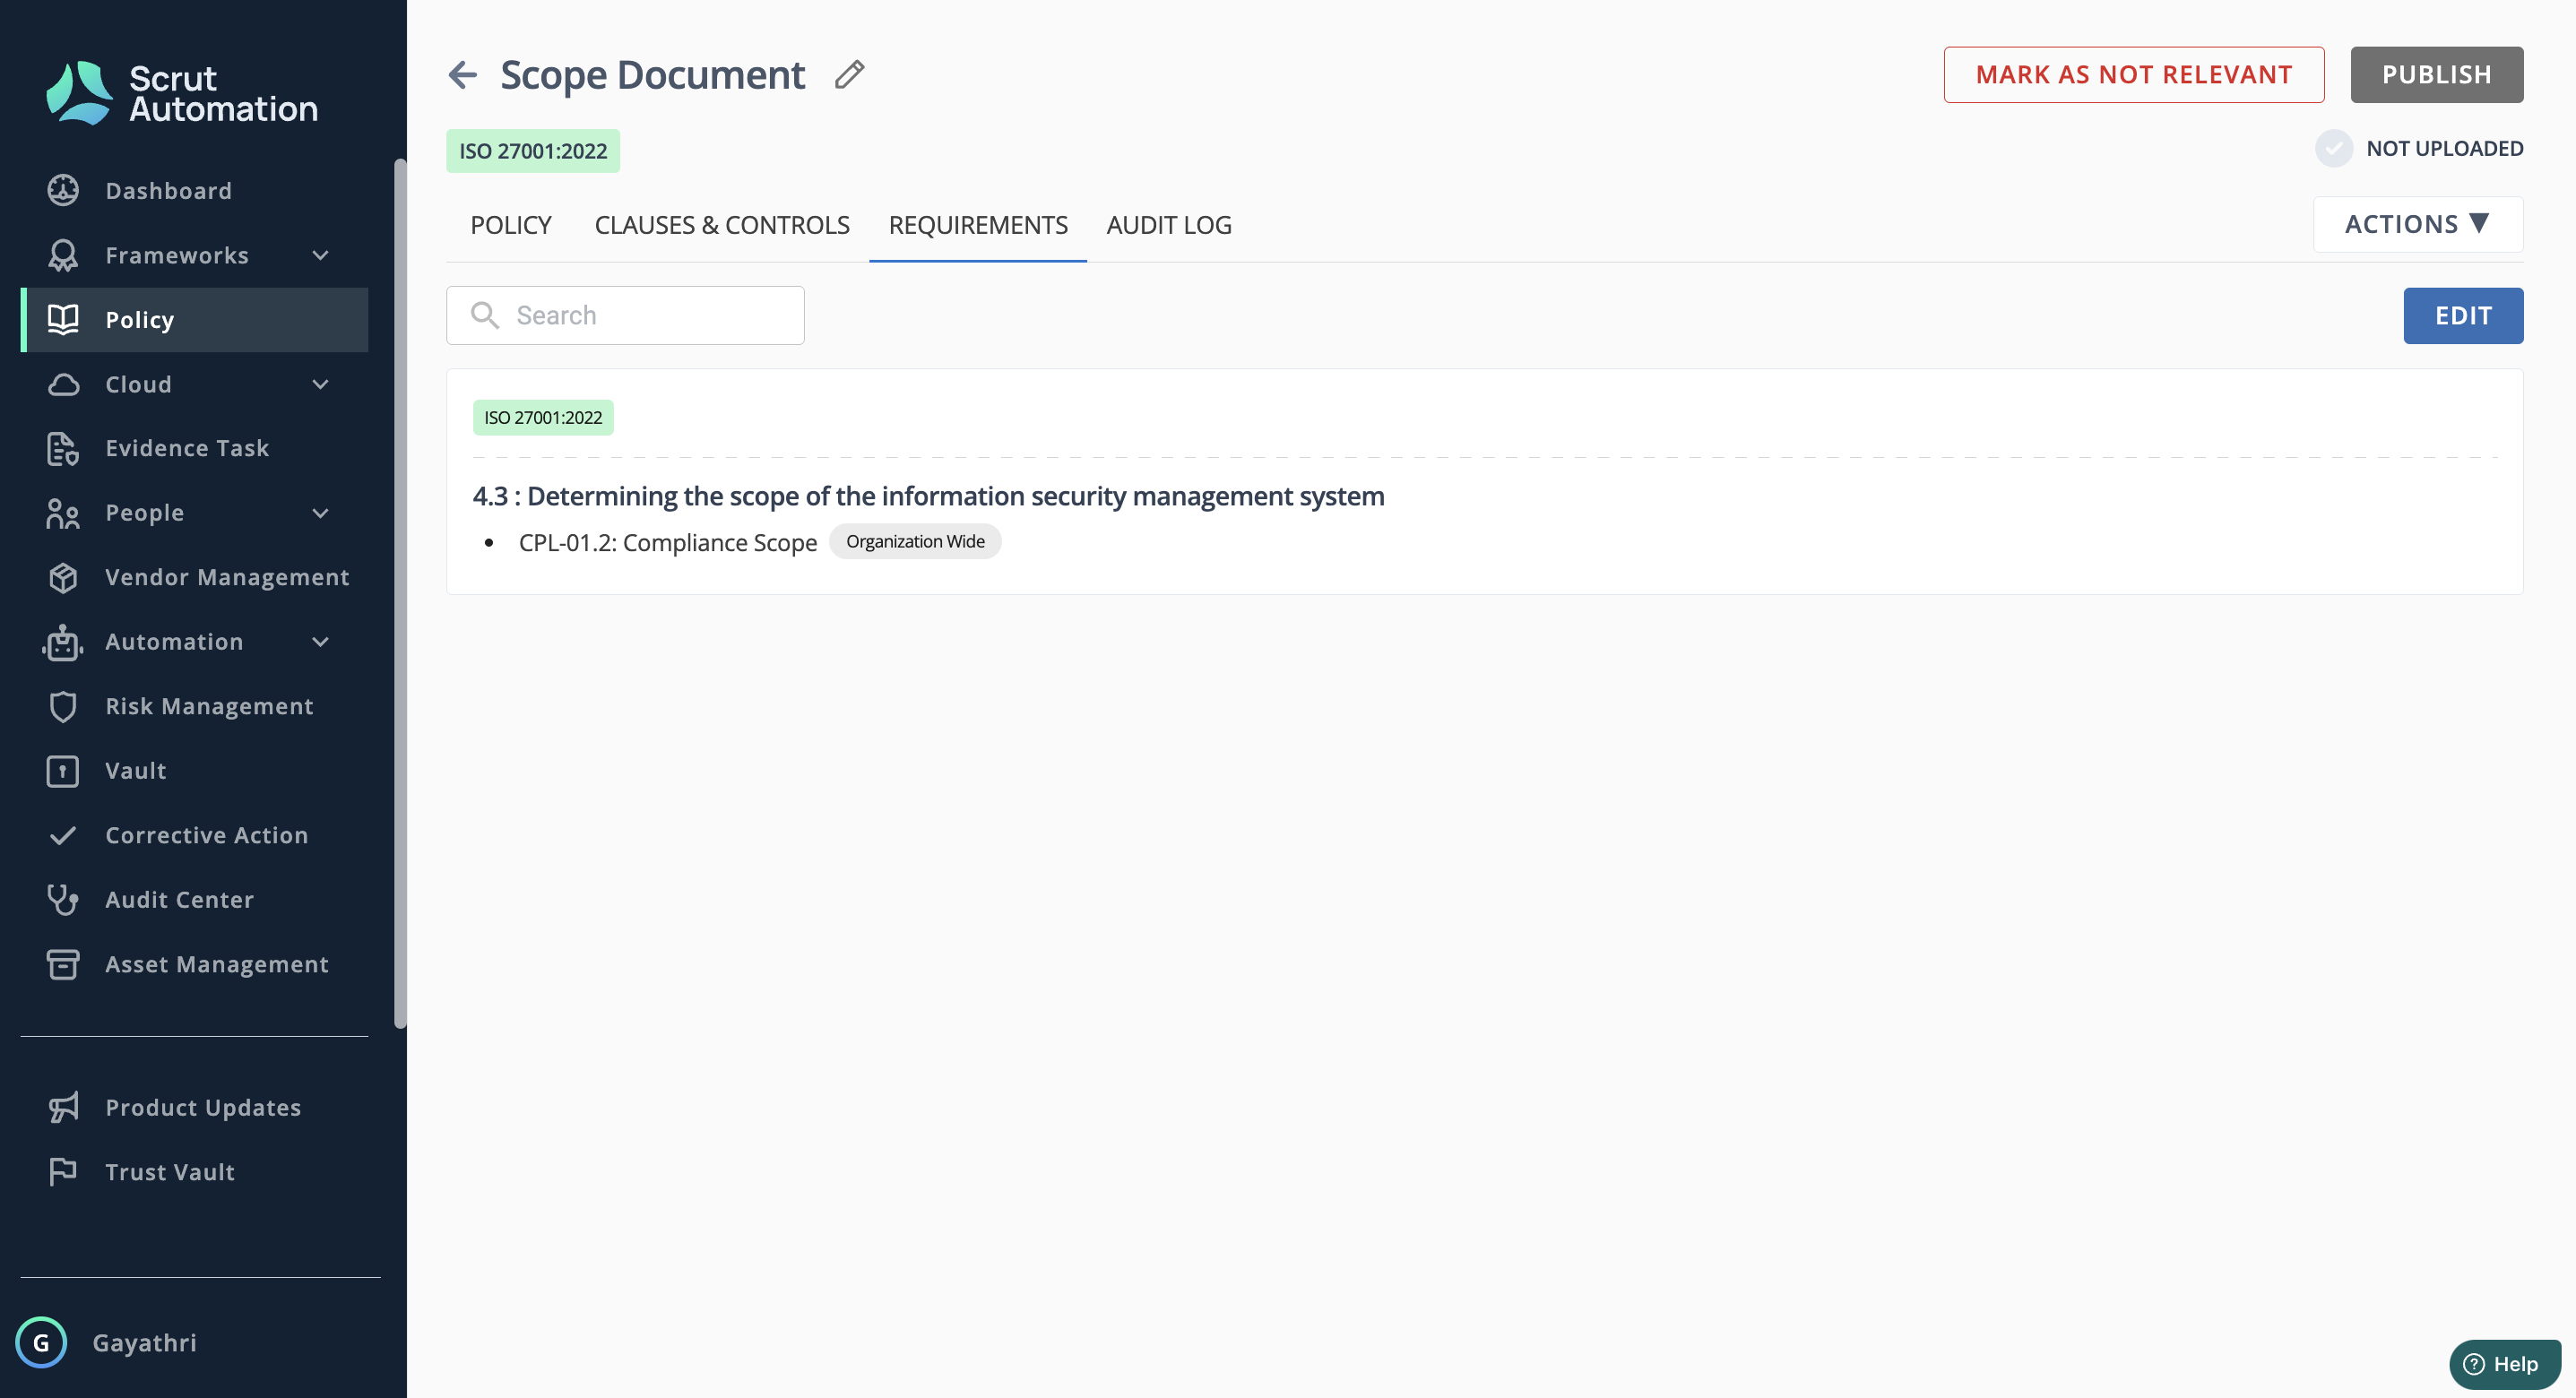Image resolution: width=2576 pixels, height=1398 pixels.
Task: Click the blue Edit button
Action: tap(2463, 316)
